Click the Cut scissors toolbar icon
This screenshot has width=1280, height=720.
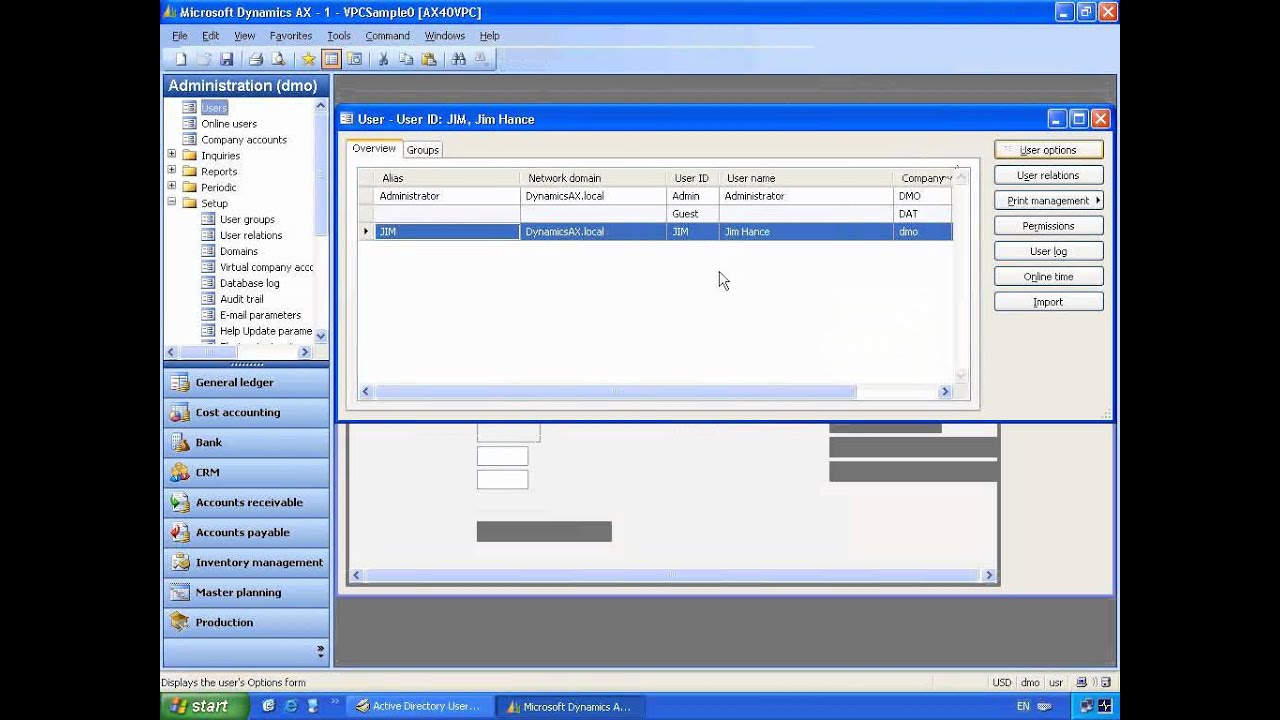coord(383,59)
